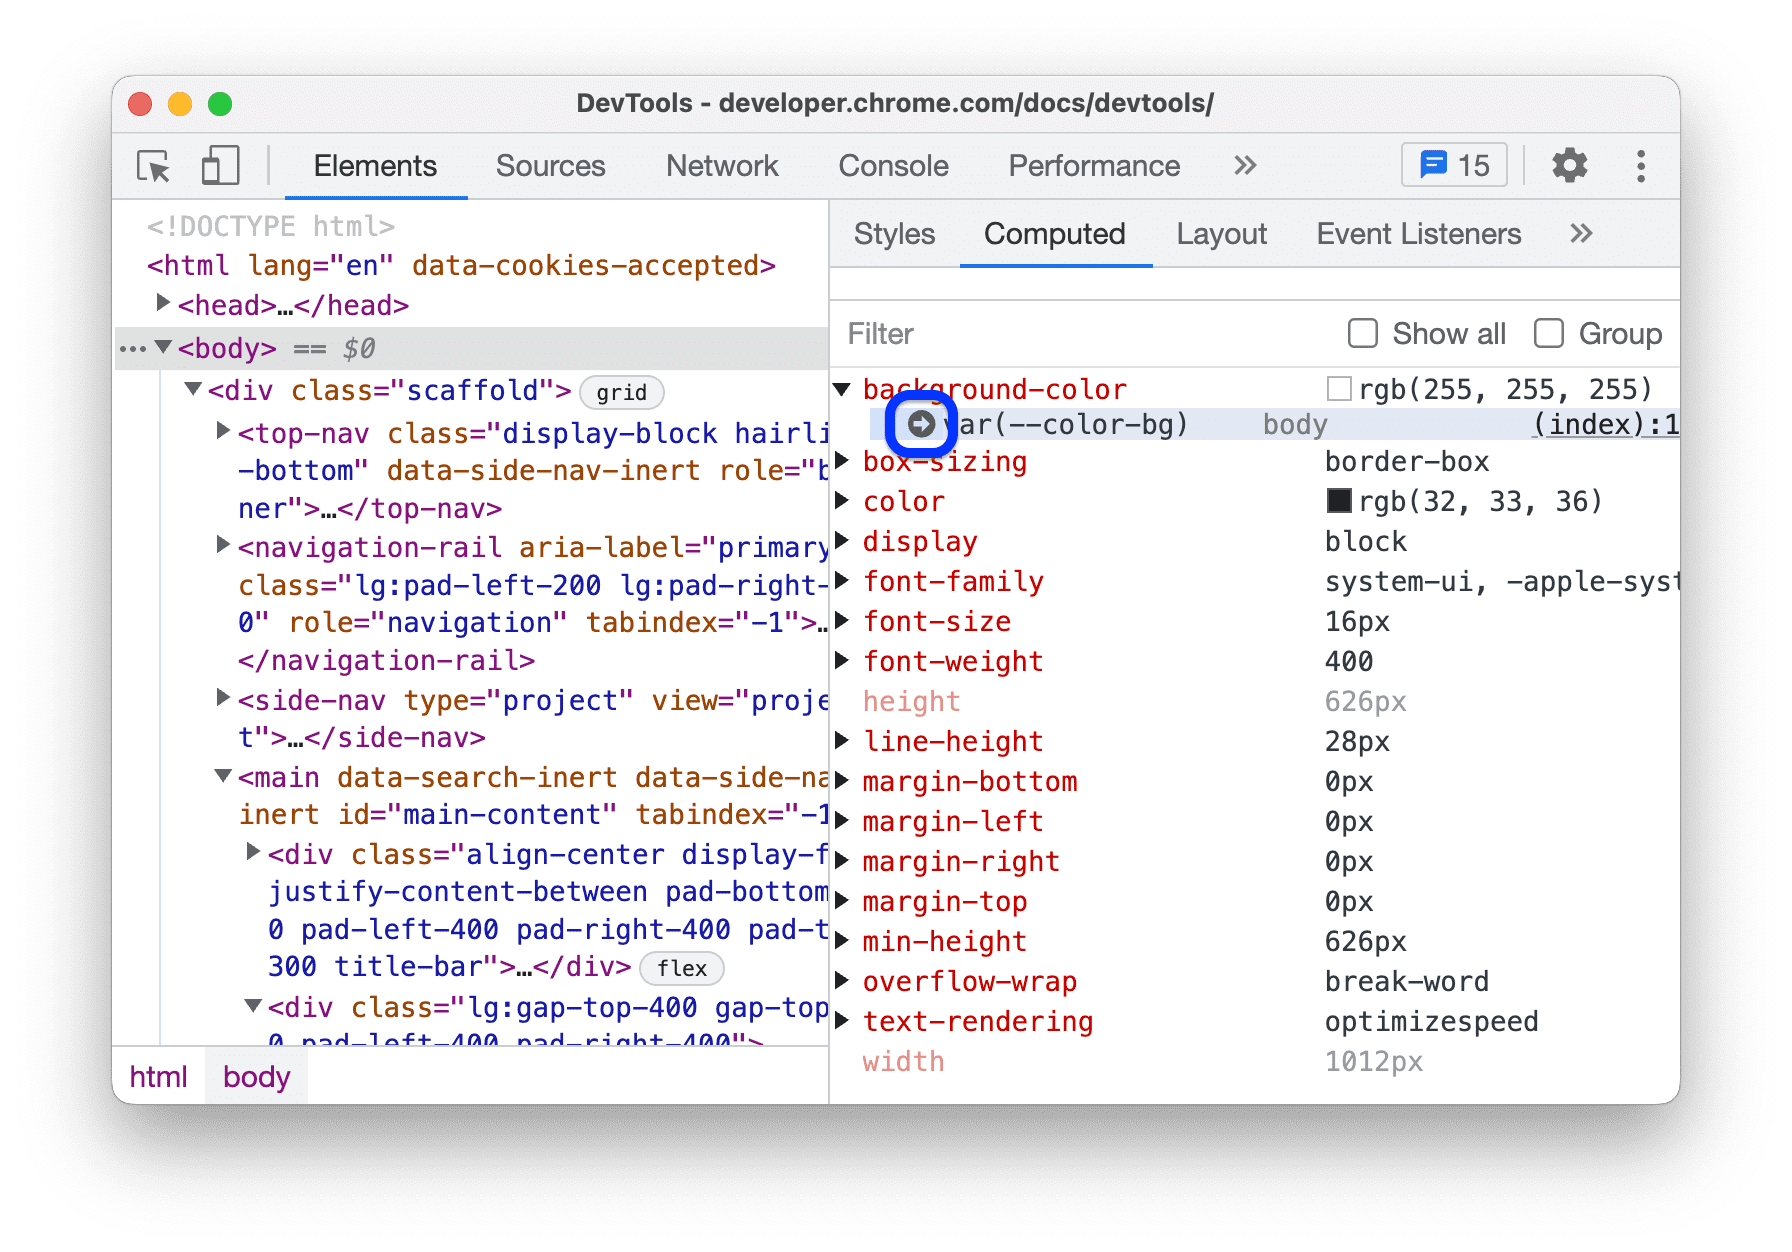Open DevTools settings gear
The height and width of the screenshot is (1252, 1792).
coord(1569,166)
